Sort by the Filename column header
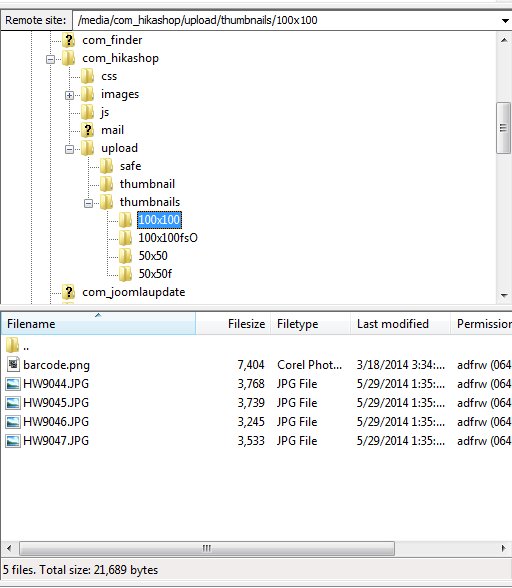 [98, 324]
